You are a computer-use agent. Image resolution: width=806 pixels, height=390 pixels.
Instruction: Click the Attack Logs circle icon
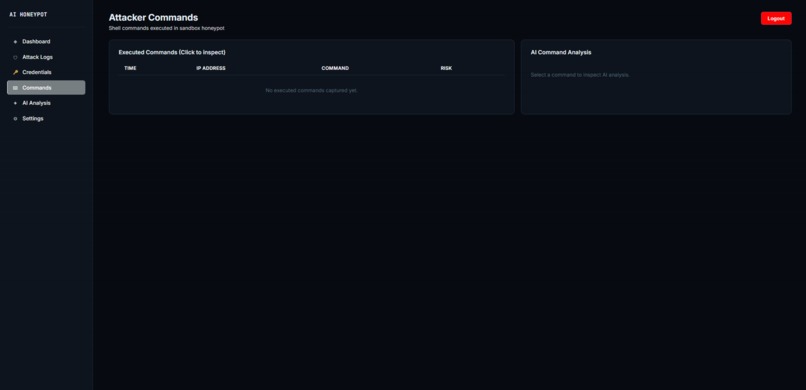coord(15,57)
